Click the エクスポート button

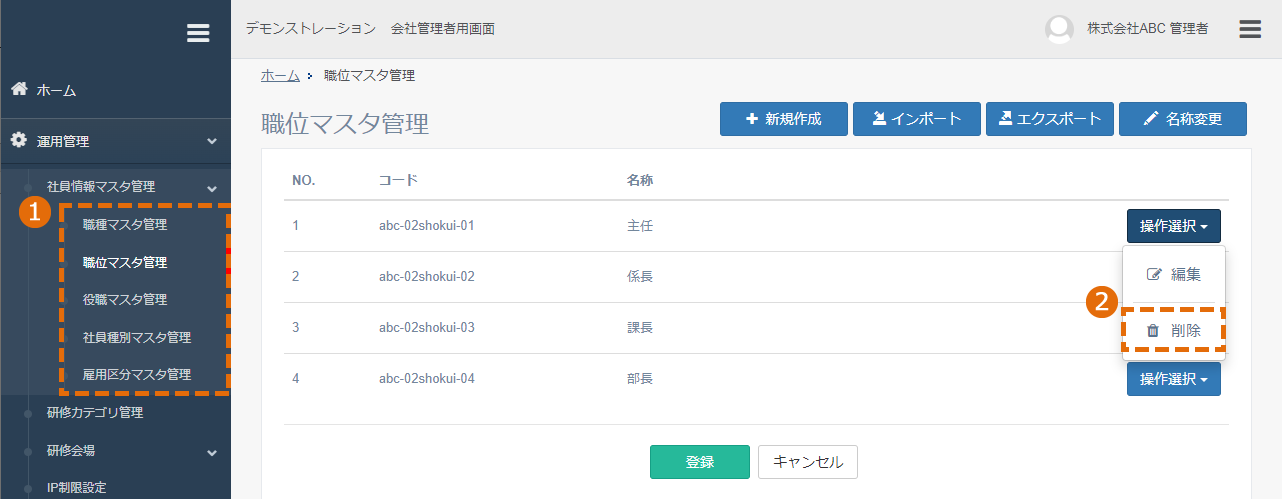(x=1050, y=119)
